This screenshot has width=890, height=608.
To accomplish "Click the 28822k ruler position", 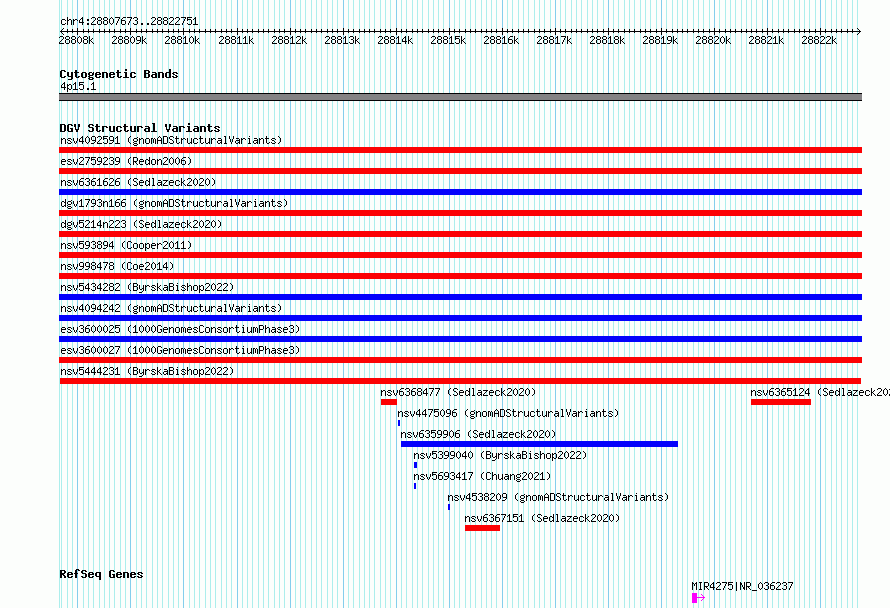I will 819,40.
